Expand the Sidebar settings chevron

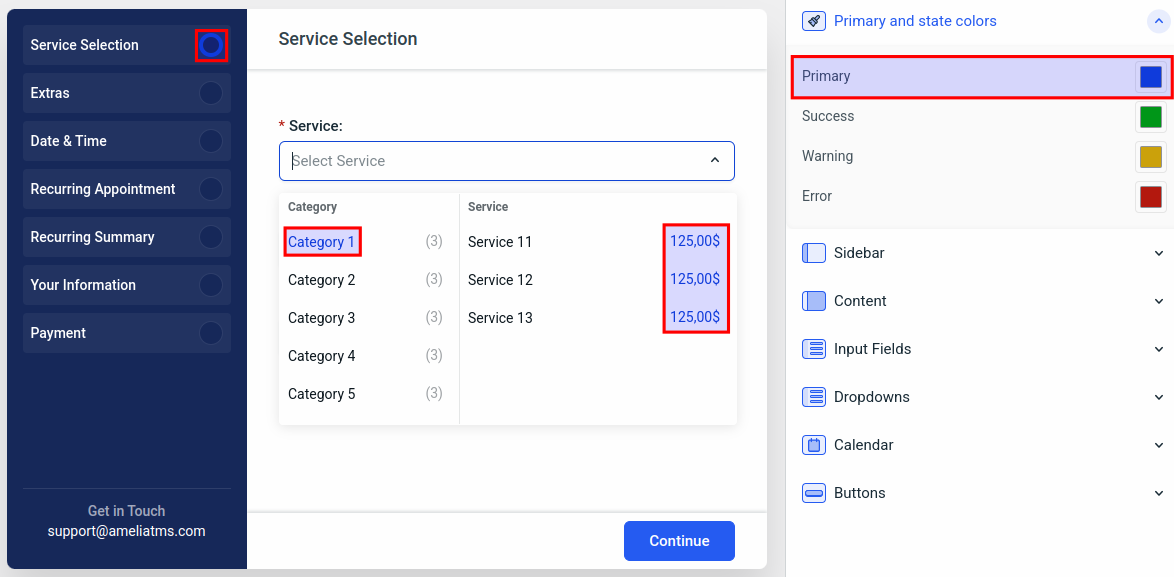[x=1159, y=253]
